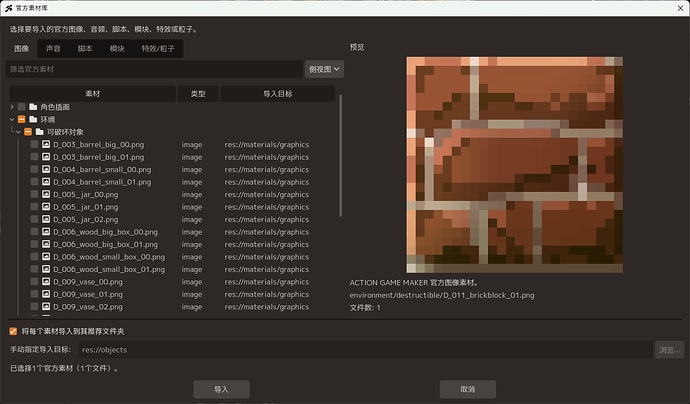The image size is (690, 404).
Task: Collapse the 环境 folder node
Action: [12, 119]
